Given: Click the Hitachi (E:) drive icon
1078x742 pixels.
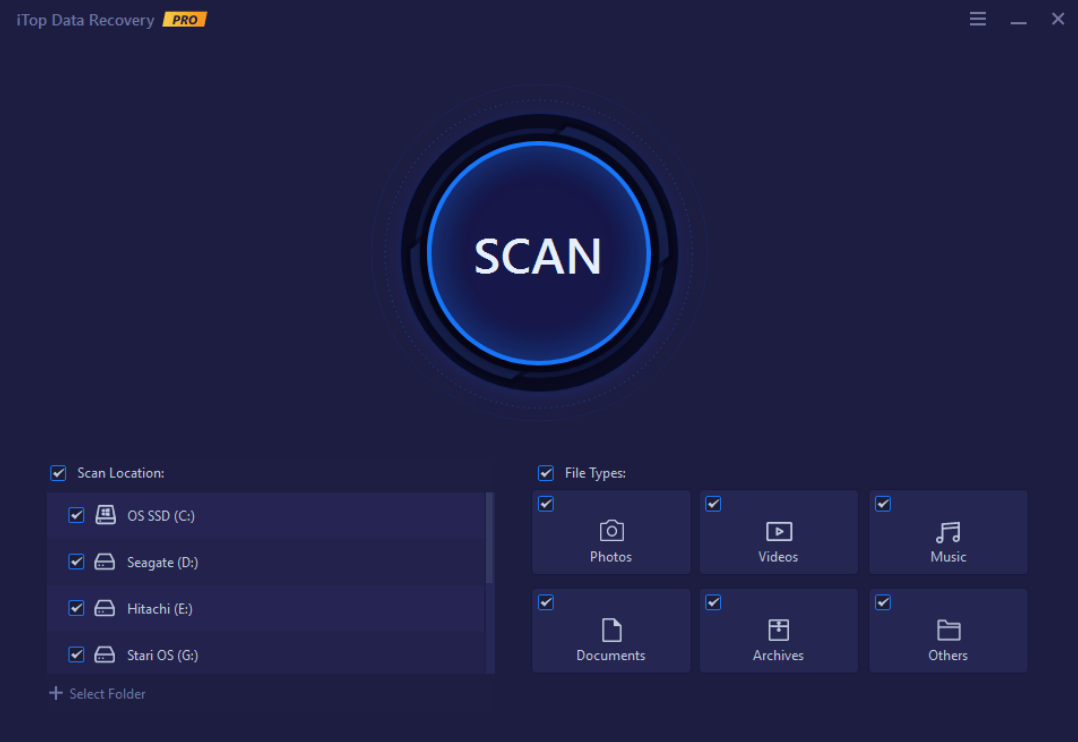Looking at the screenshot, I should (104, 609).
